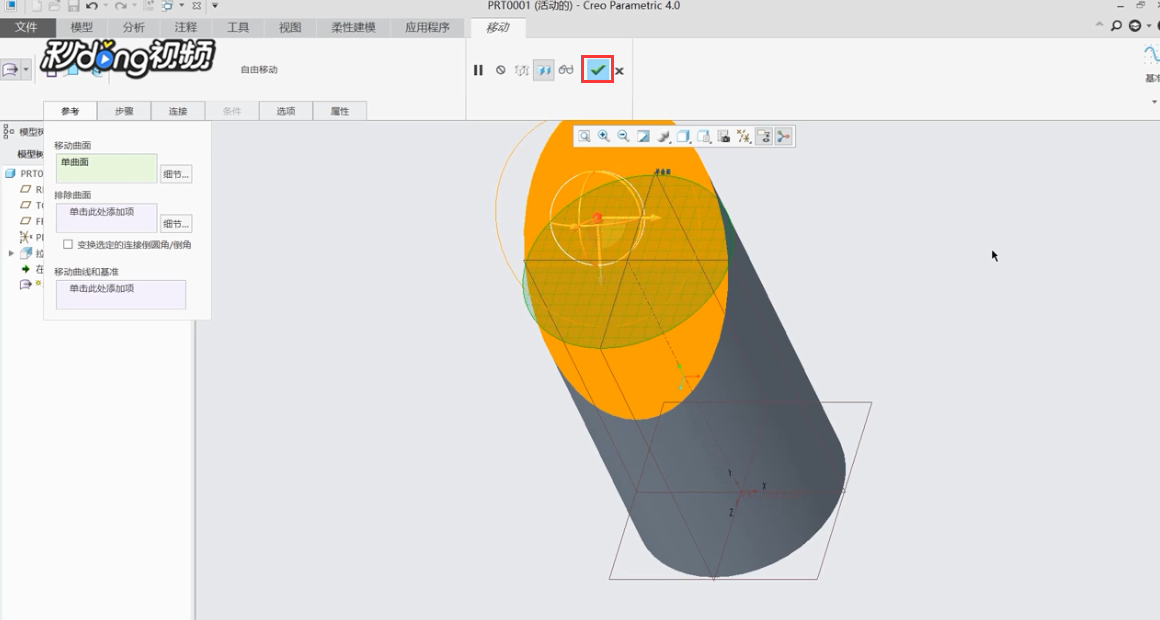
Task: Switch to unattached wireframe preview mode
Action: pos(522,70)
